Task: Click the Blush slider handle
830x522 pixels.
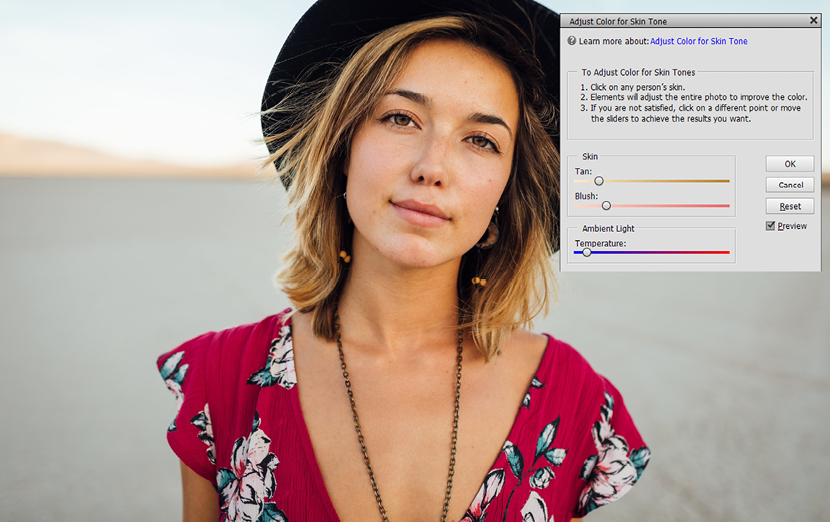Action: 606,205
